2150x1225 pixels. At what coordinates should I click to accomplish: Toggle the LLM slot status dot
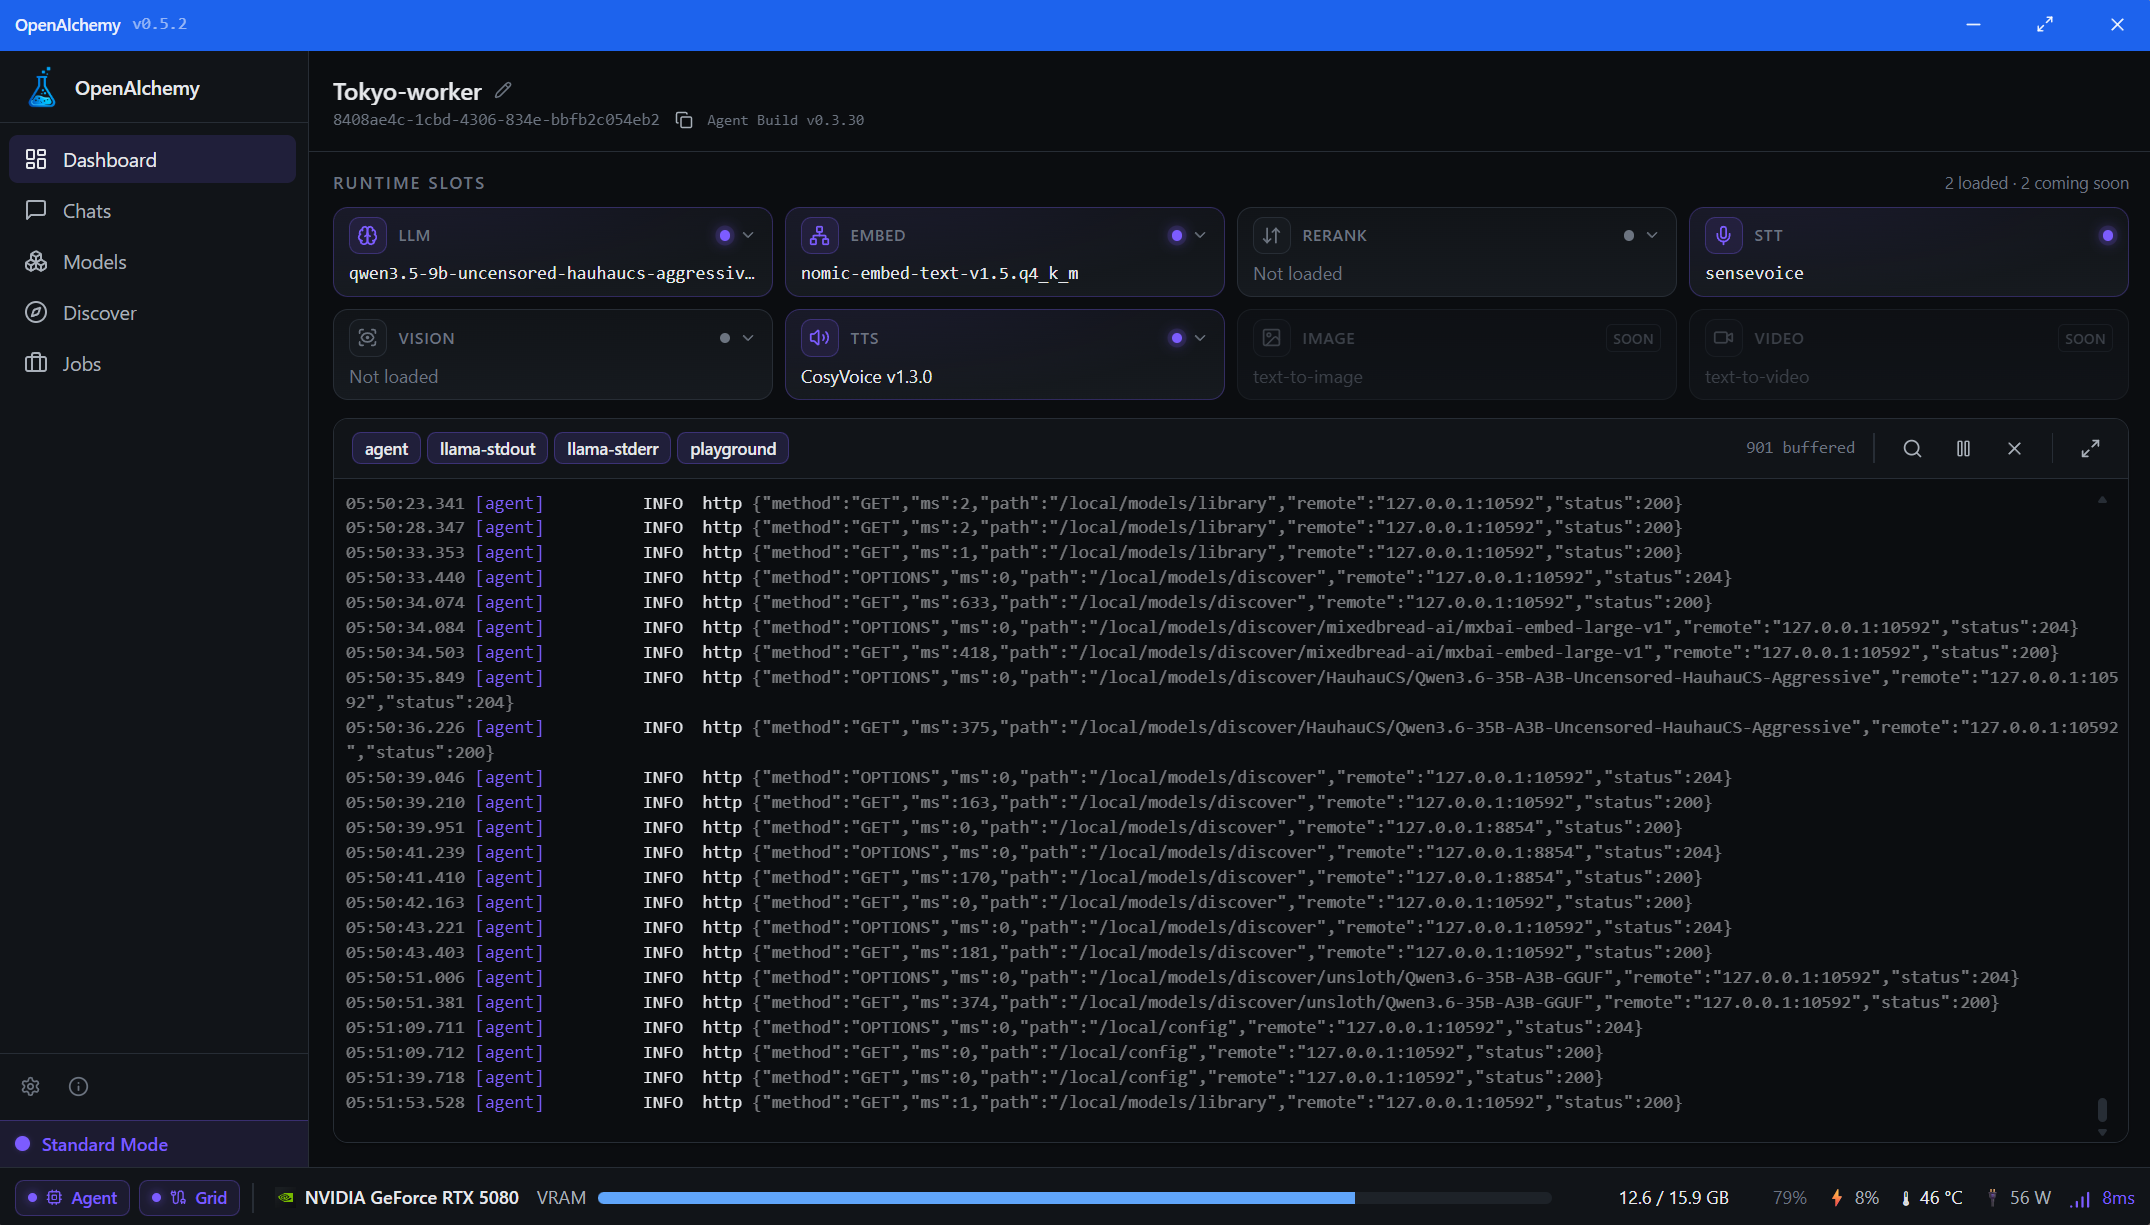click(725, 235)
